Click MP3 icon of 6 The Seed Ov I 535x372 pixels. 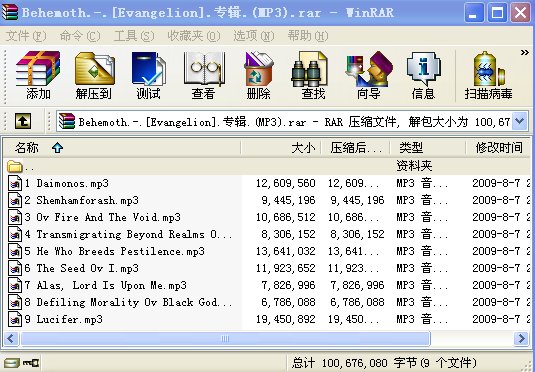[15, 268]
